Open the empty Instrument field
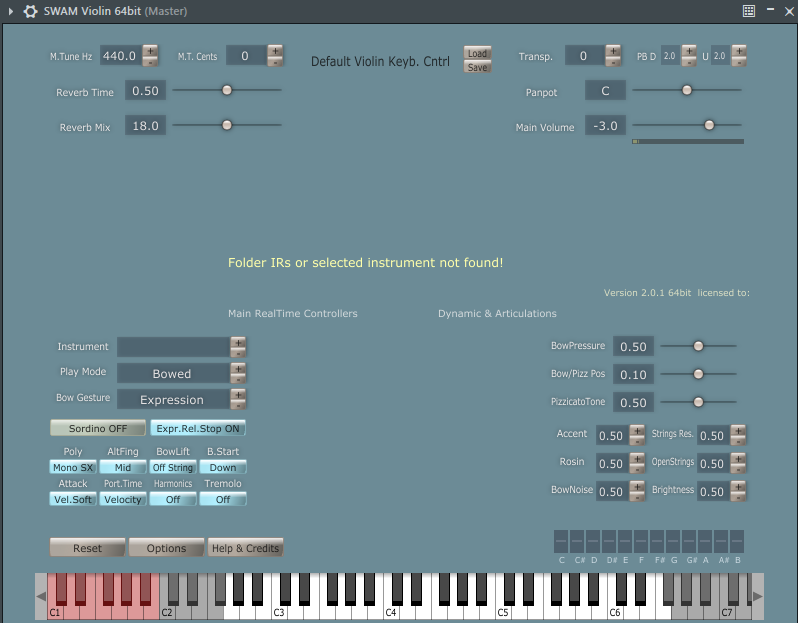This screenshot has width=798, height=623. pyautogui.click(x=173, y=347)
